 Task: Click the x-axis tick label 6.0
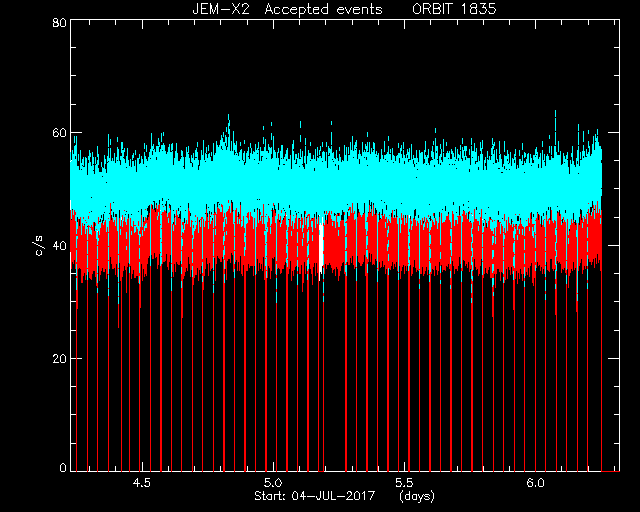pyautogui.click(x=535, y=483)
